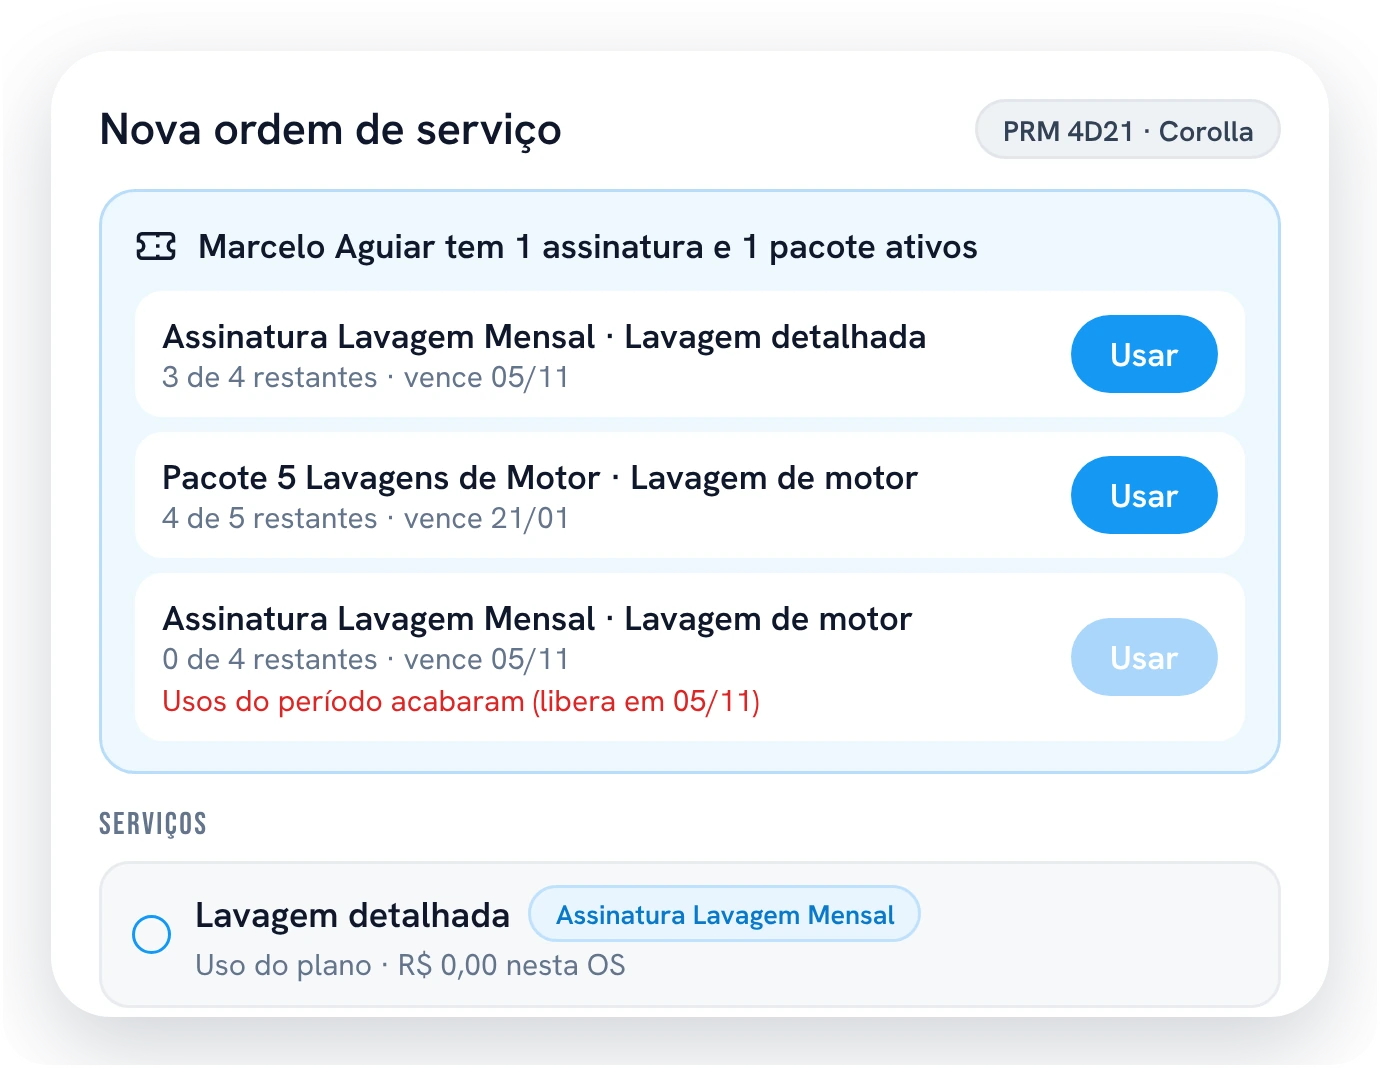Click the ticket icon beside Marcelo Aguiar
This screenshot has width=1380, height=1068.
click(156, 246)
